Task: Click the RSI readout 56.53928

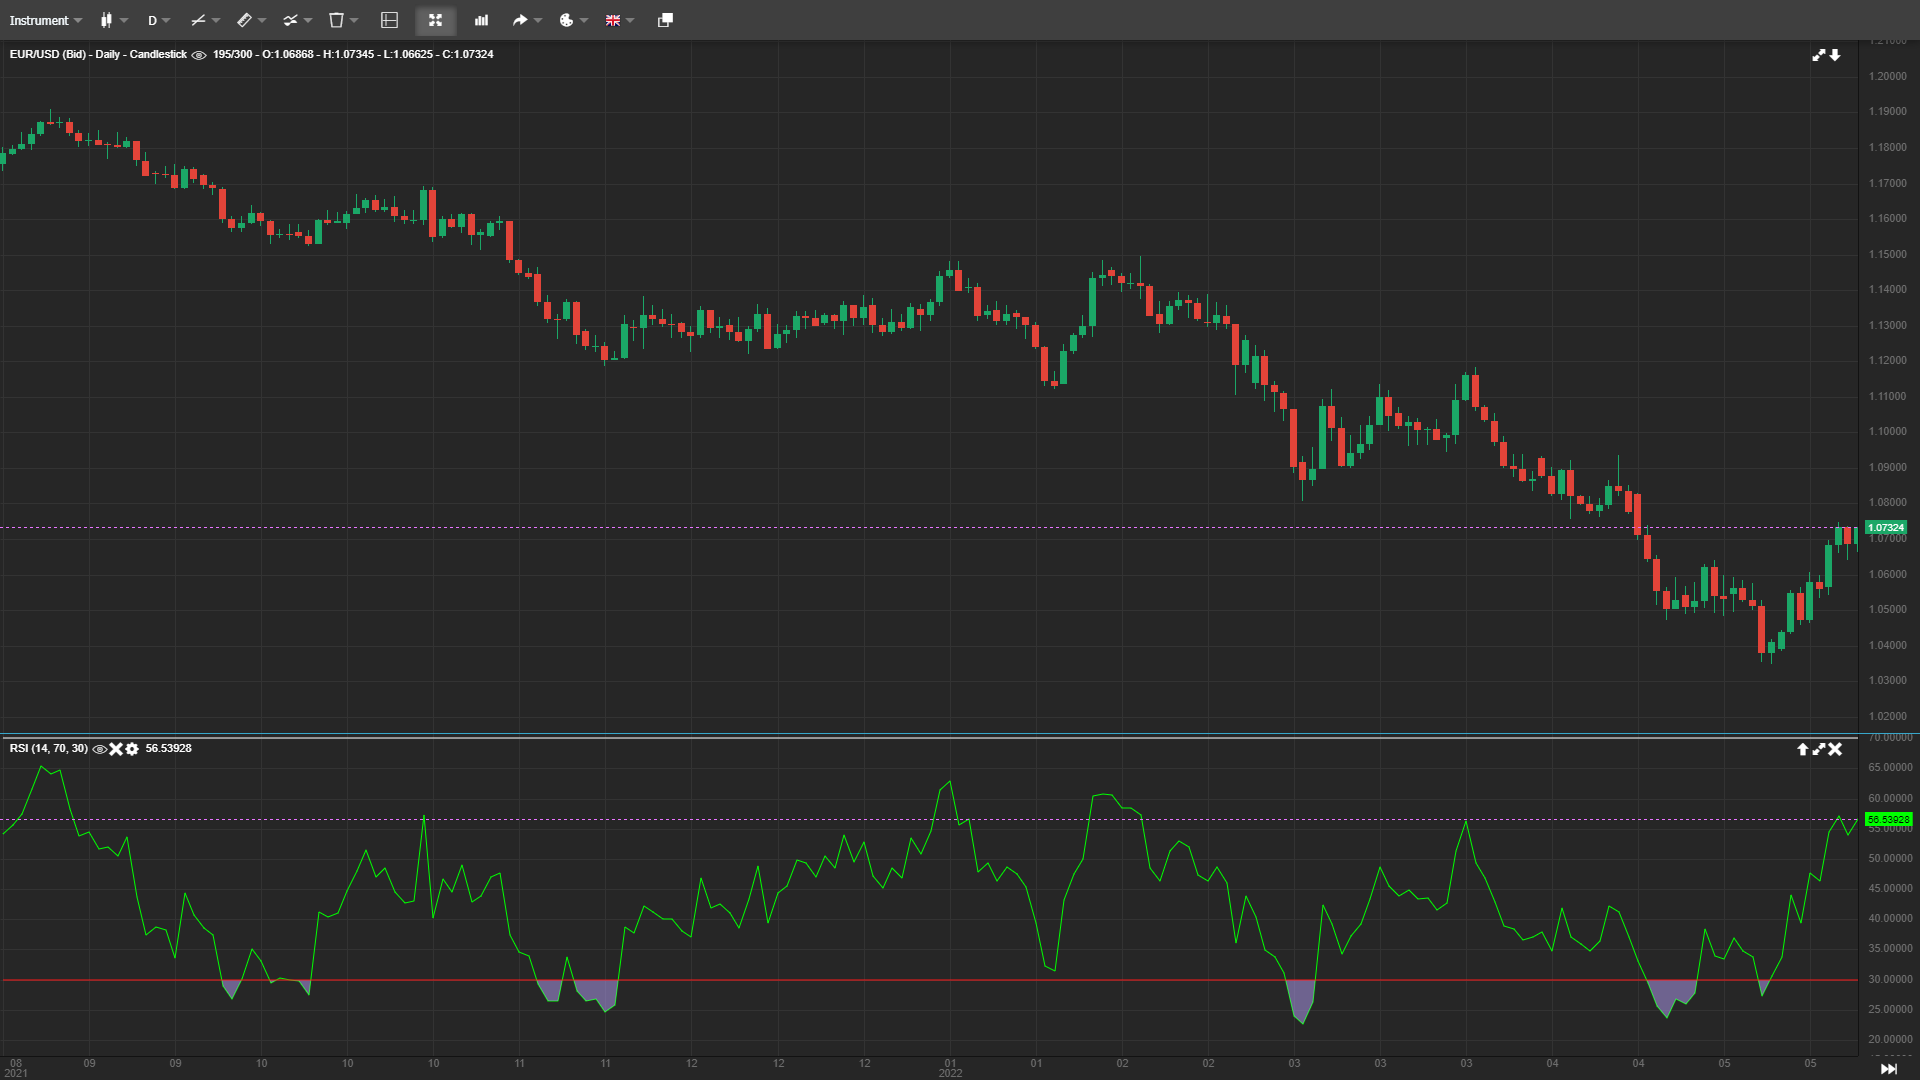Action: click(168, 748)
